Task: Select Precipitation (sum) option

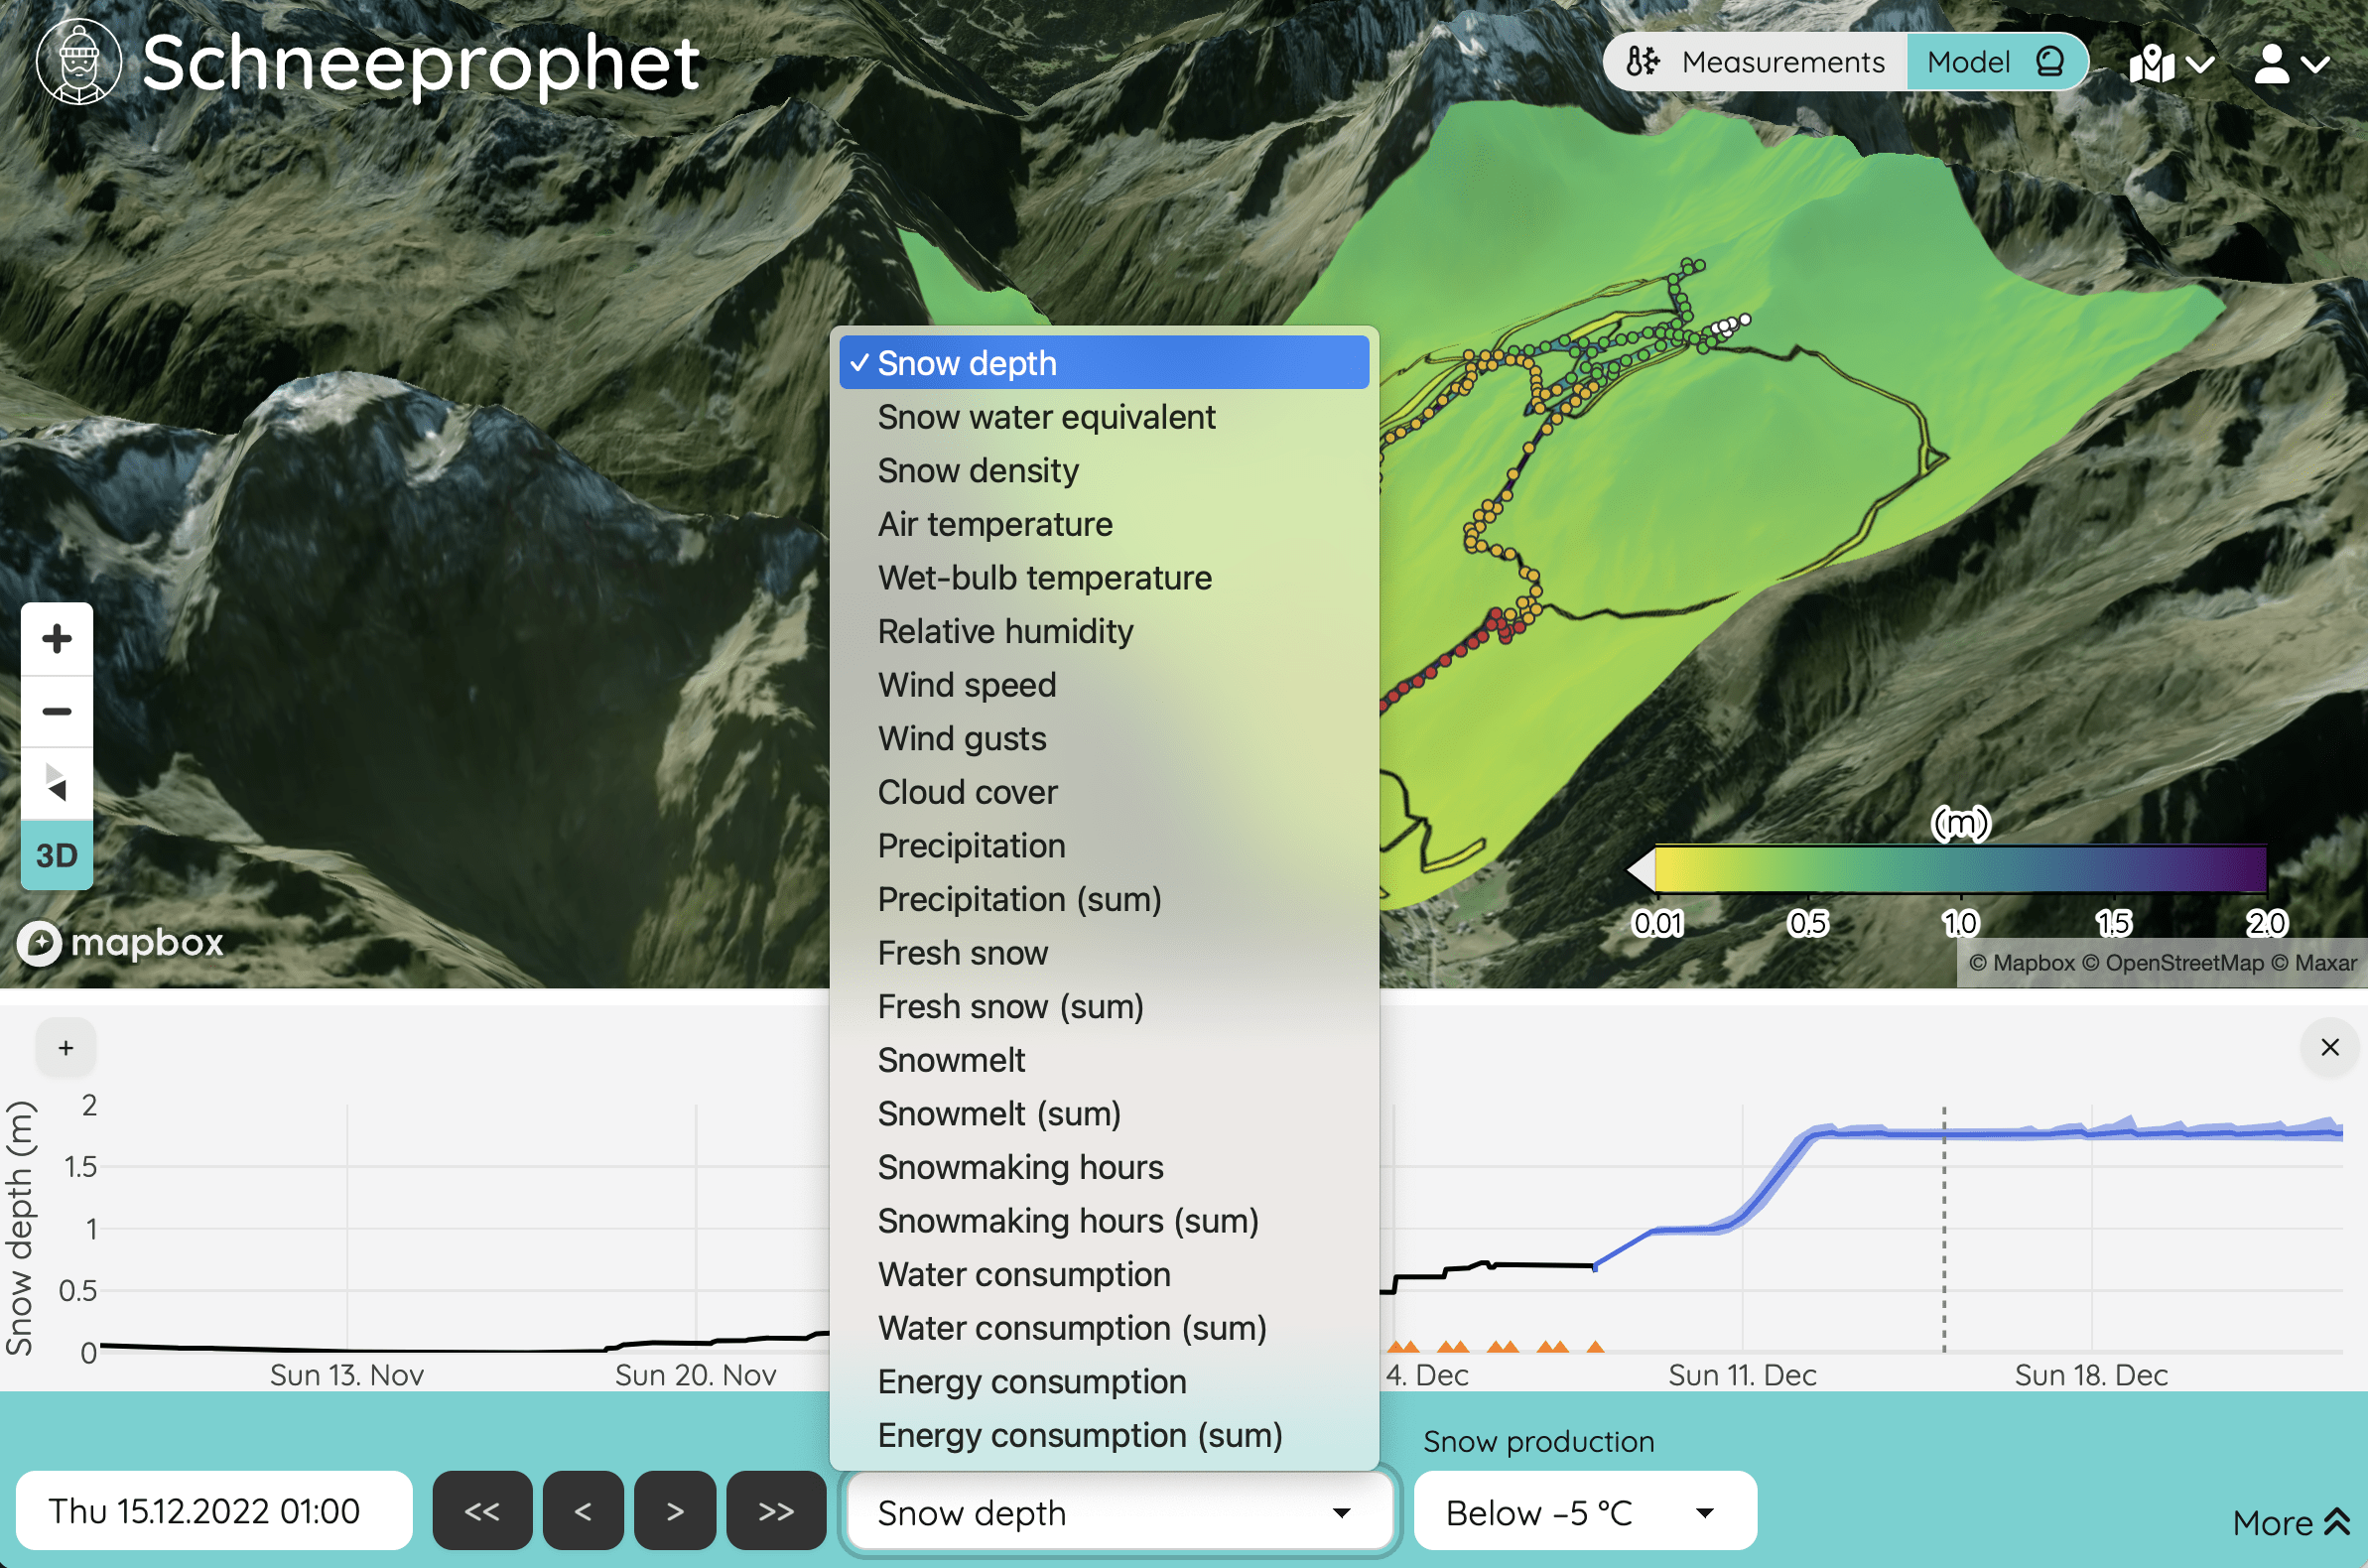Action: 1104,899
